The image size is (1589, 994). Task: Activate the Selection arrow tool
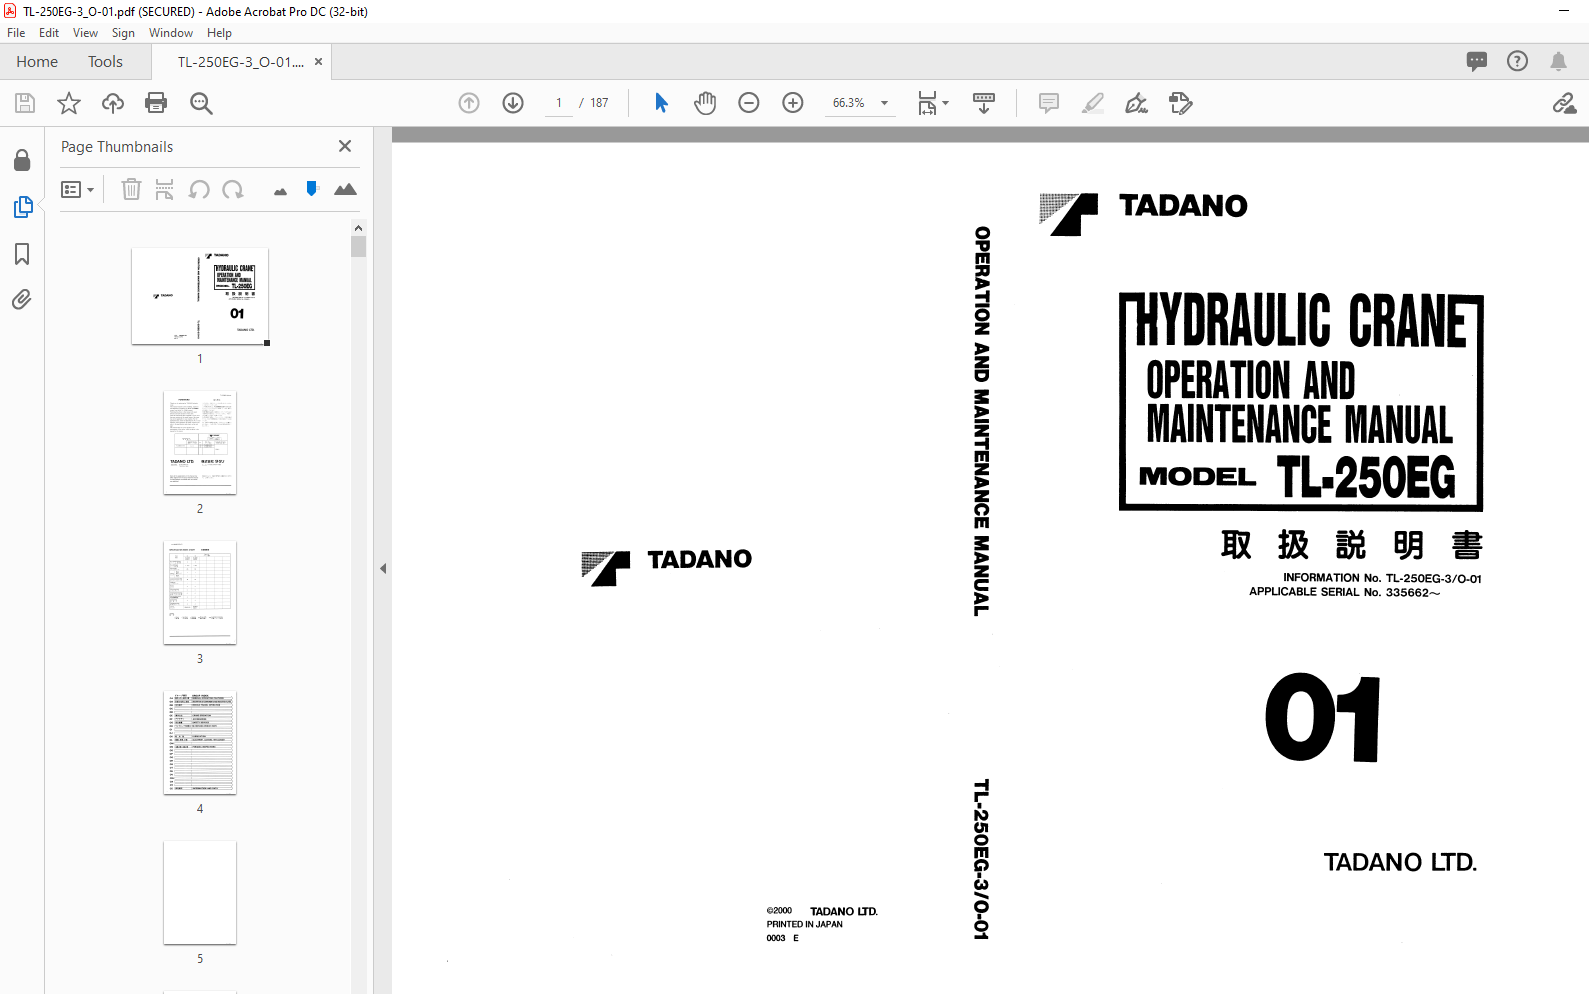661,103
